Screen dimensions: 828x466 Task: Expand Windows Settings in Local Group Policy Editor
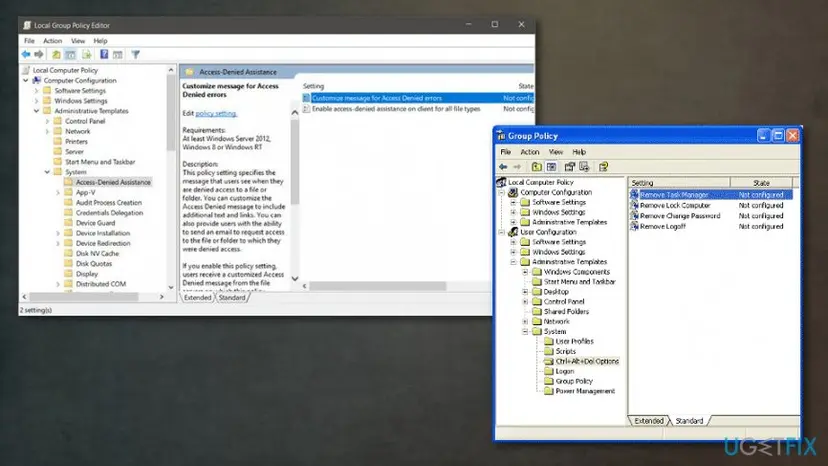[36, 101]
